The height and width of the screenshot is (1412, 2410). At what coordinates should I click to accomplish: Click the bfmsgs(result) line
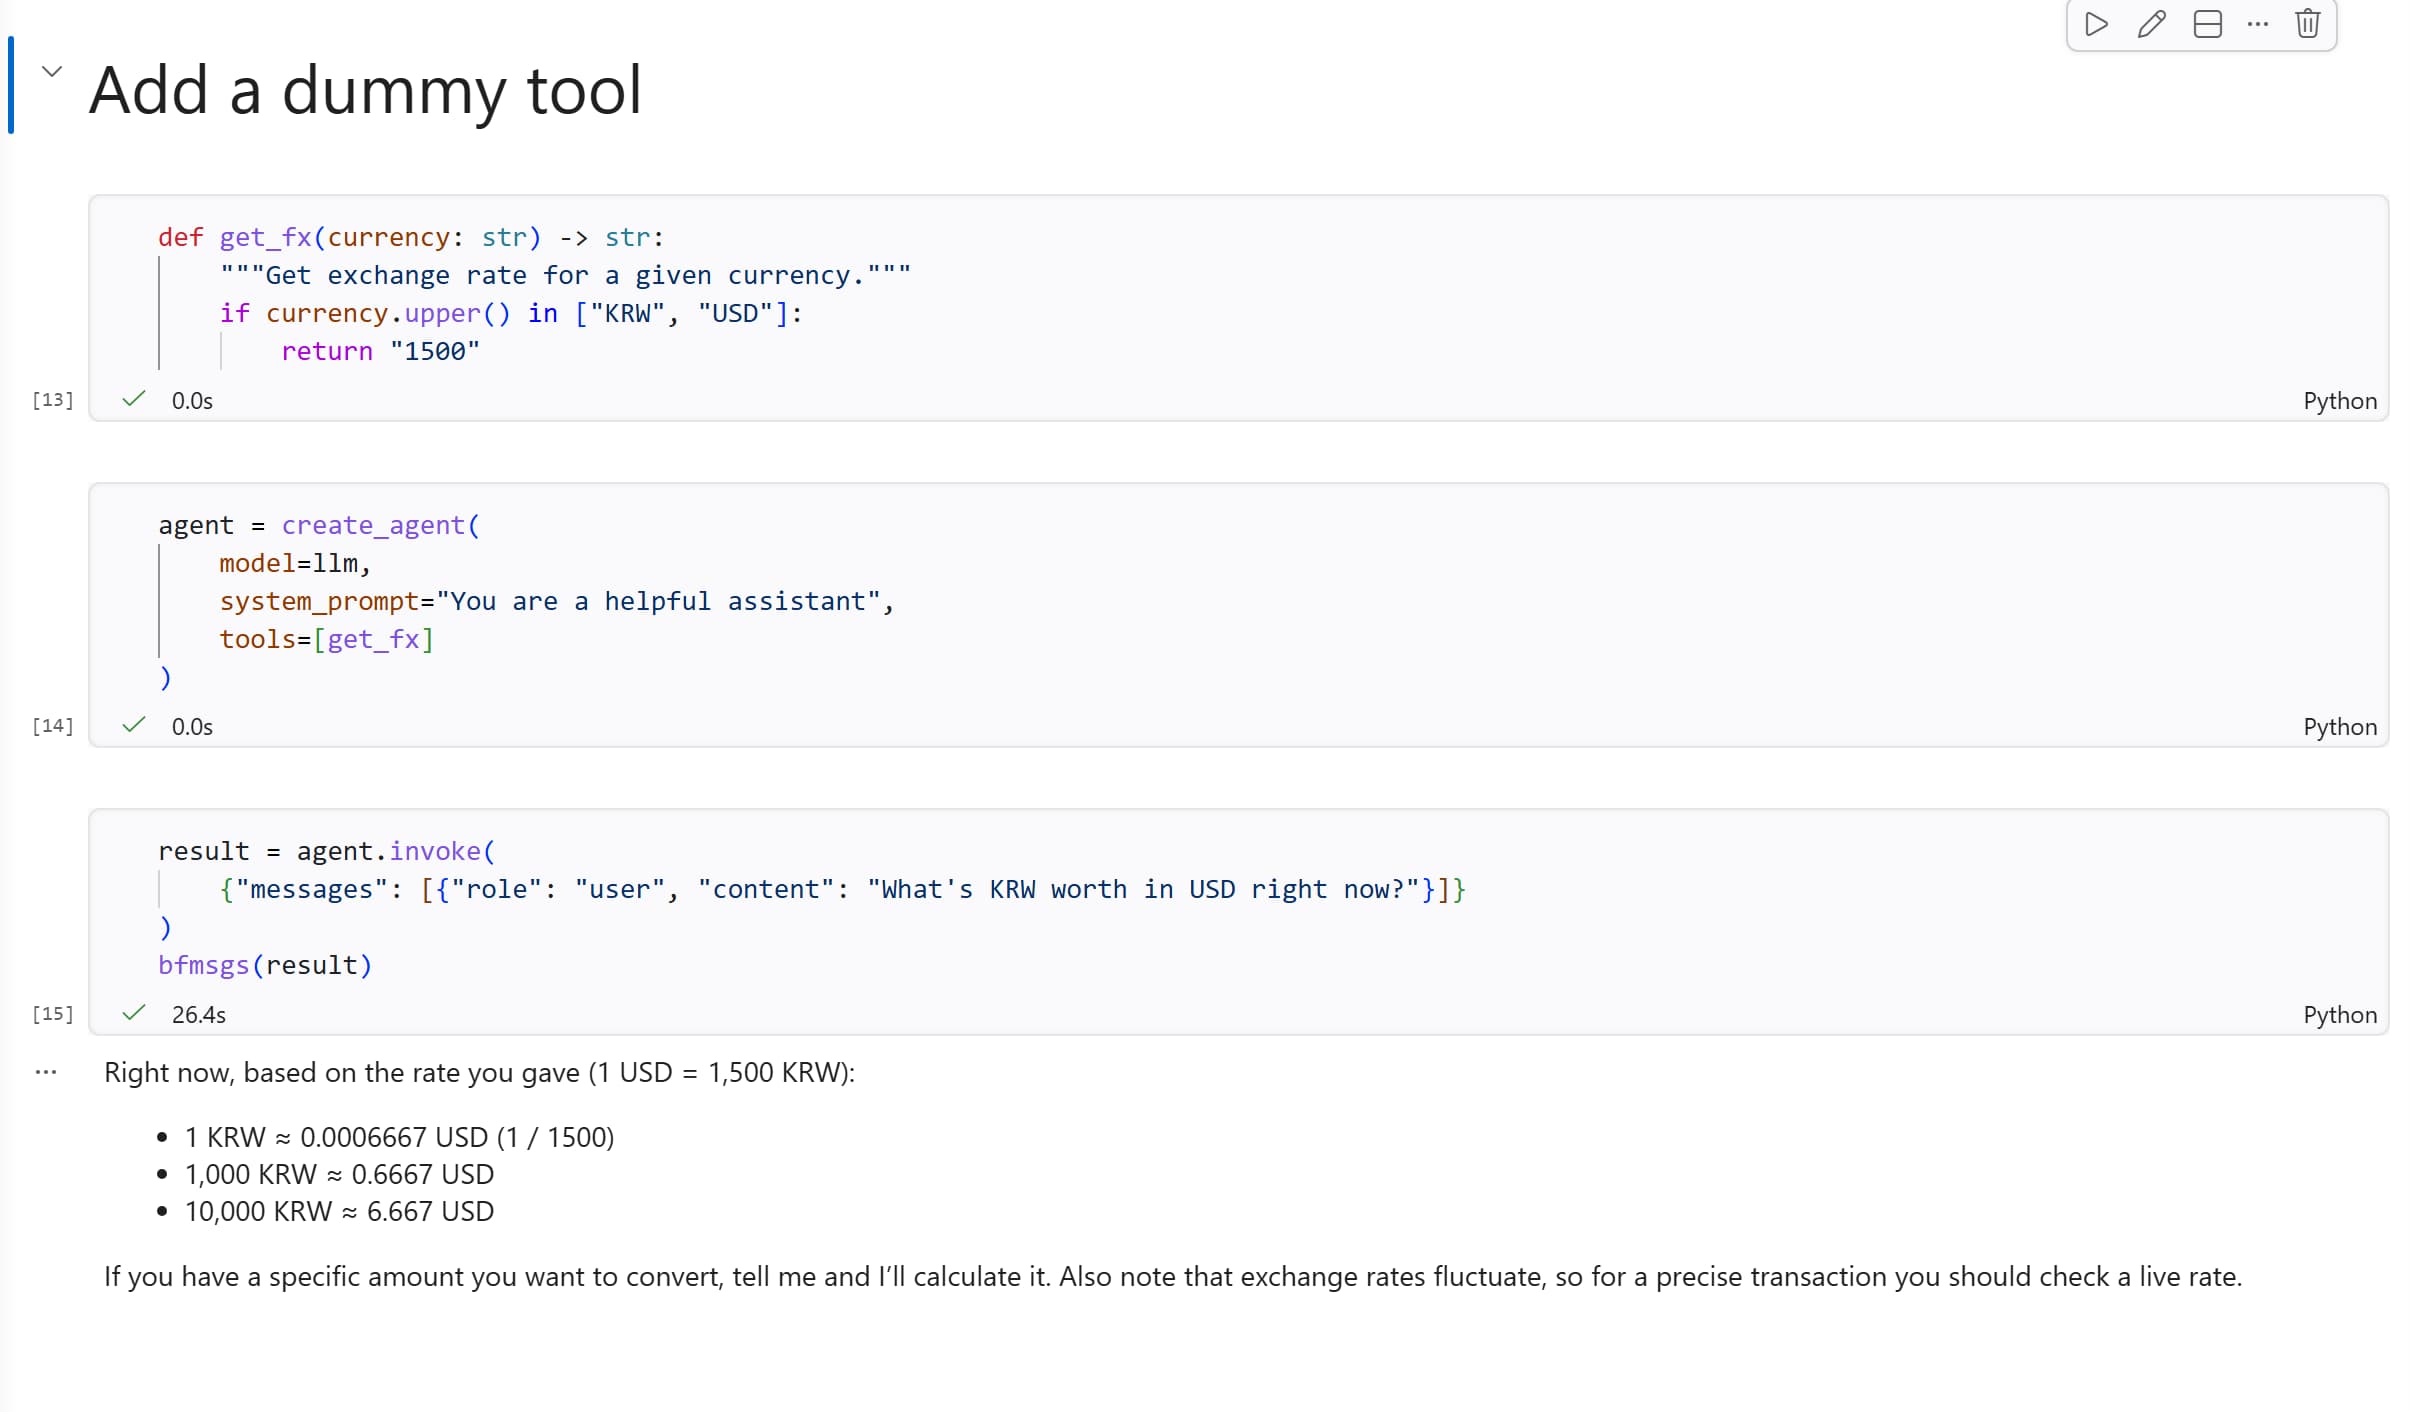coord(265,965)
